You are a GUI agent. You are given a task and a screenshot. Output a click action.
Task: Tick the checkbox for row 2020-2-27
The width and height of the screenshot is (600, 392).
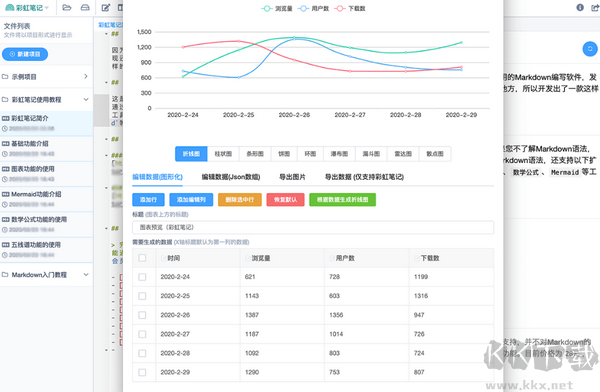(142, 334)
